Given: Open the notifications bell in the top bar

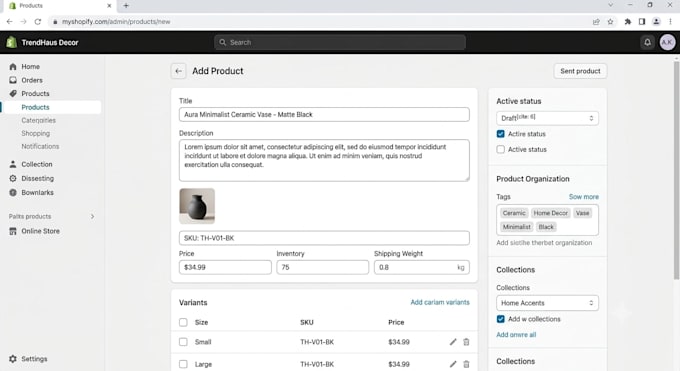Looking at the screenshot, I should pyautogui.click(x=647, y=42).
